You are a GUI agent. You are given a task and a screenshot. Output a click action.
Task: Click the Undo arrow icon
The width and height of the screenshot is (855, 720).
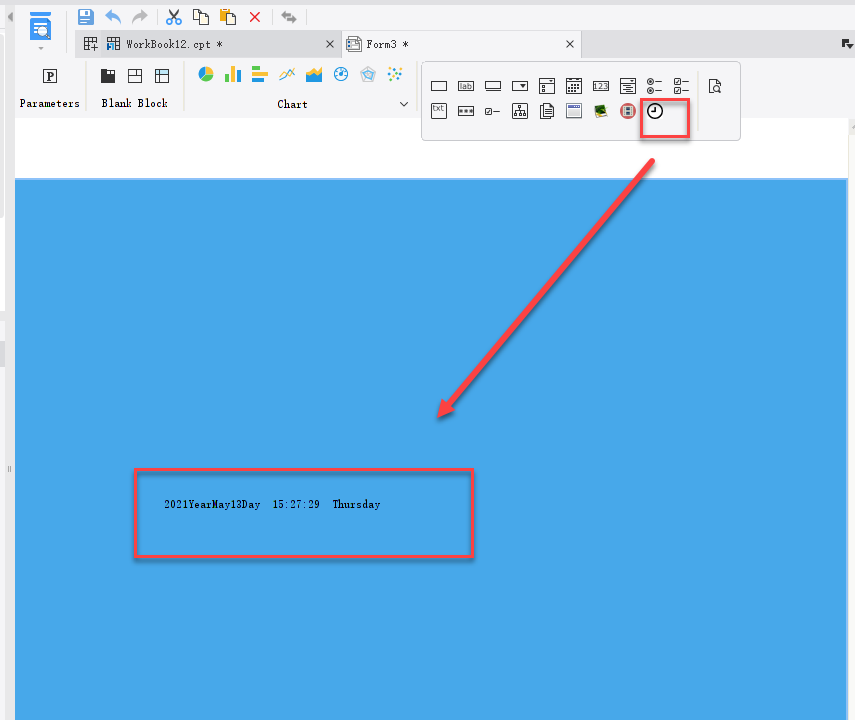pyautogui.click(x=113, y=16)
